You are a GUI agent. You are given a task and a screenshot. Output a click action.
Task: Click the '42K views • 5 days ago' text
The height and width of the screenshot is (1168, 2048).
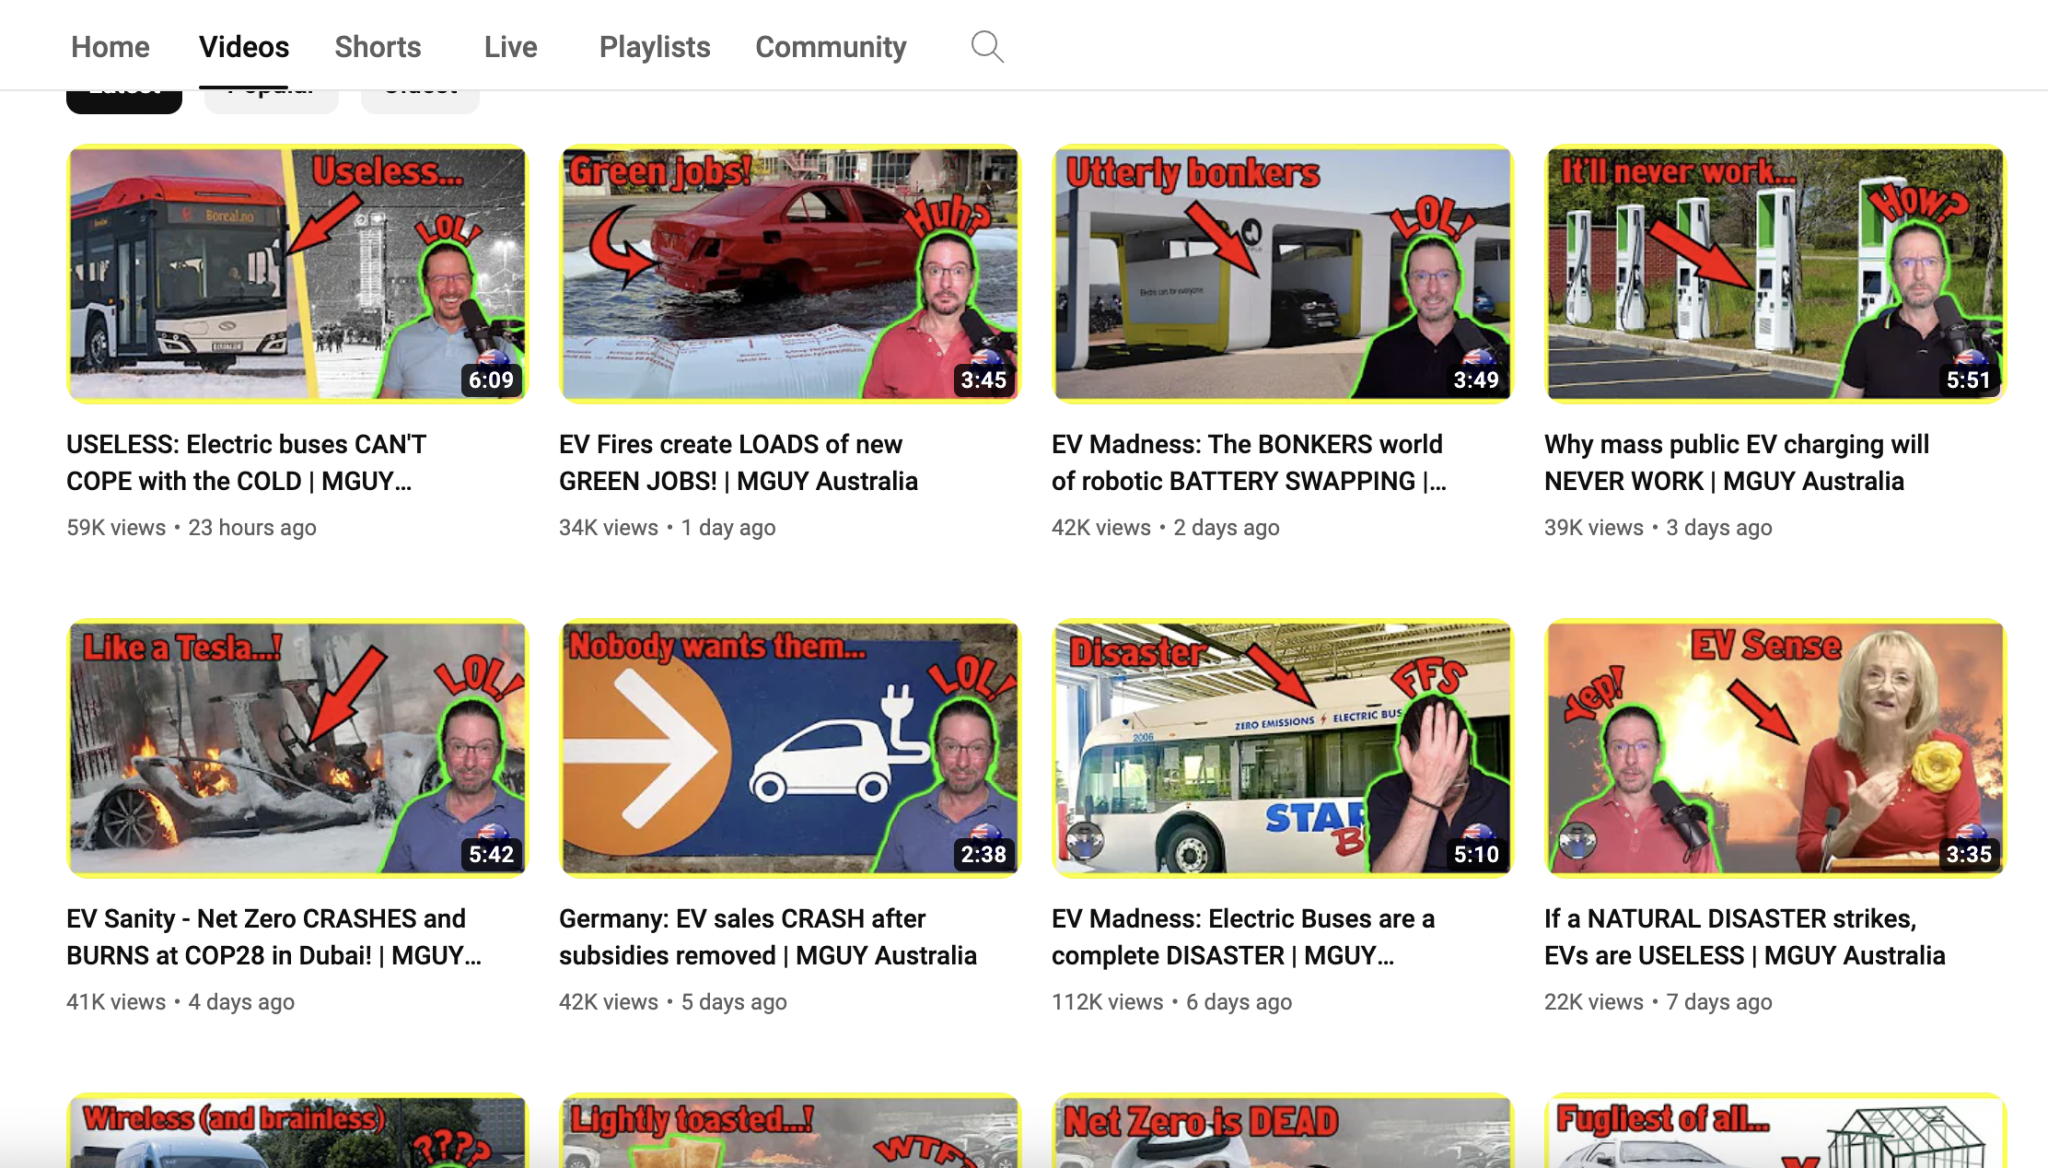coord(673,1001)
